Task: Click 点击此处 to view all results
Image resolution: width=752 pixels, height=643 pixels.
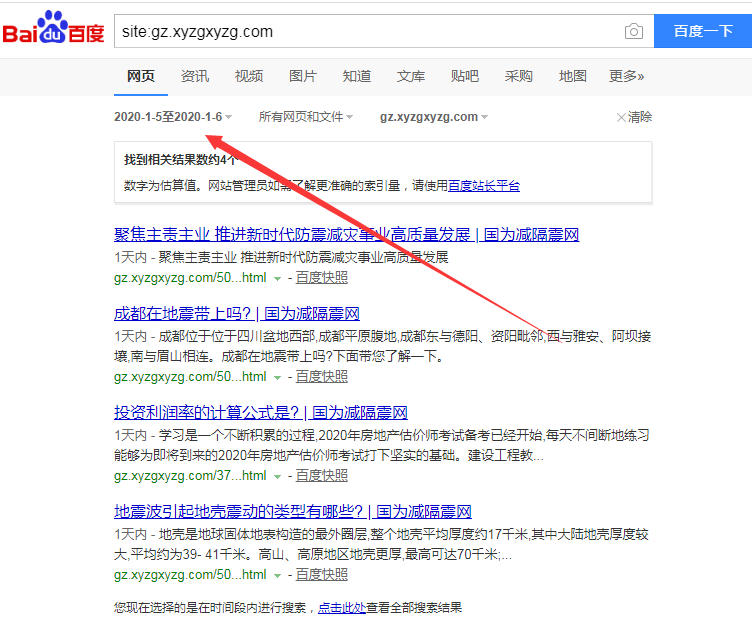Action: [x=341, y=608]
